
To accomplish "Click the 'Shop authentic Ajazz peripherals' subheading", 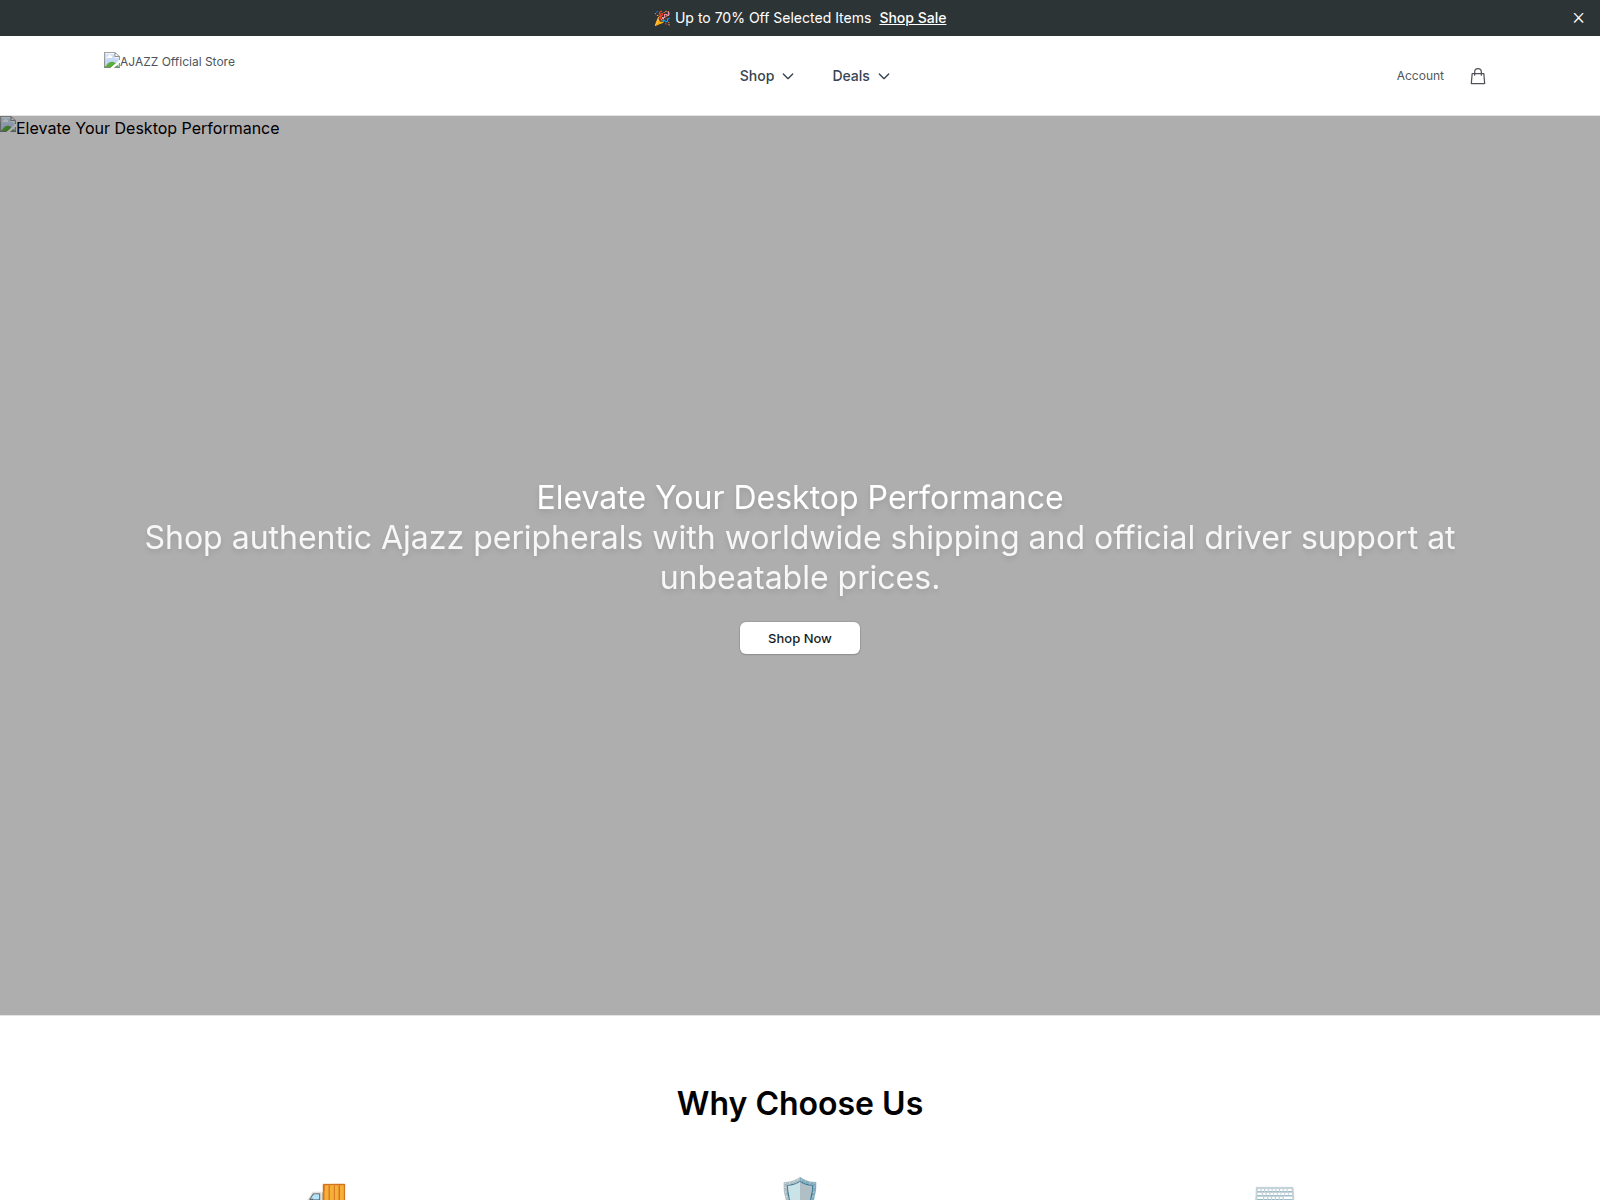I will [x=800, y=557].
